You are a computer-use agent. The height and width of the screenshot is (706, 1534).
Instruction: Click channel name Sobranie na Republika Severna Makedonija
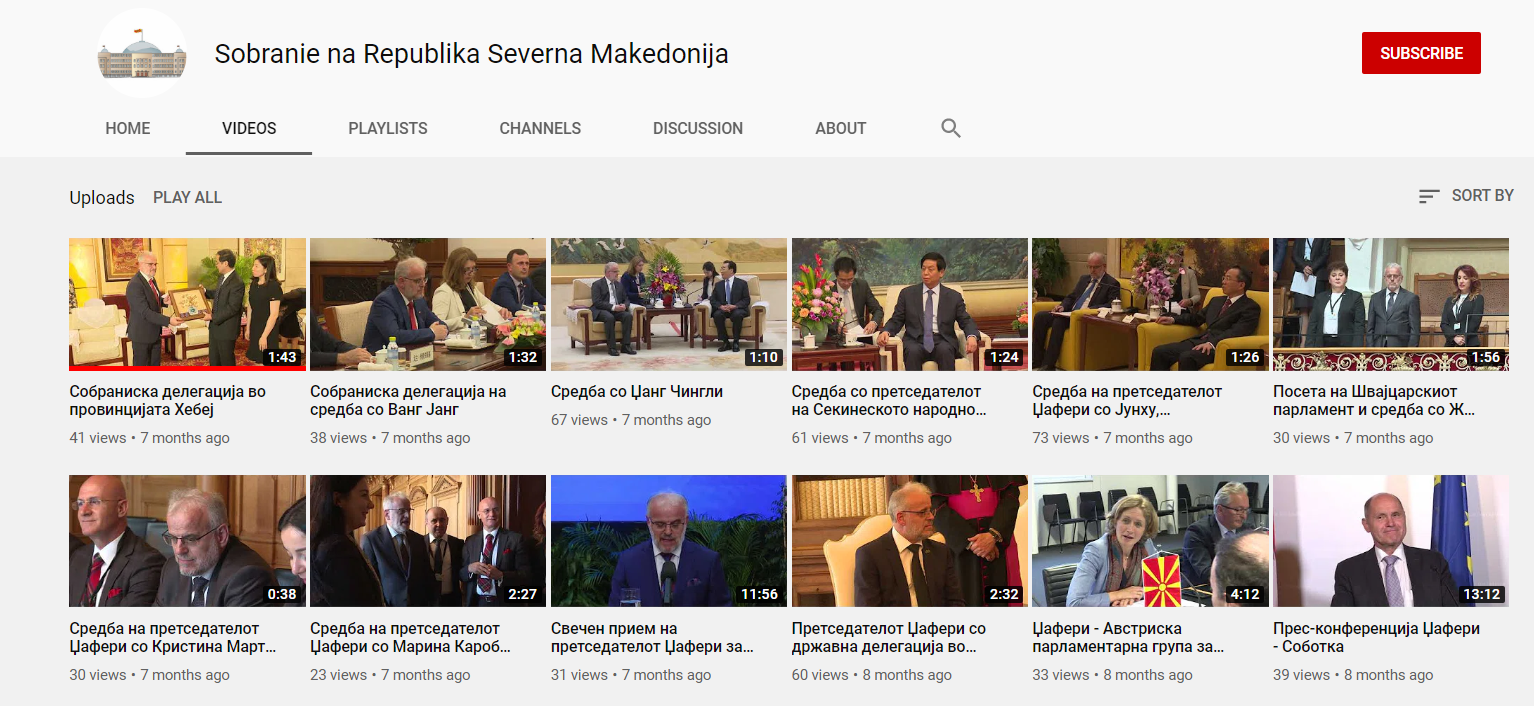[471, 54]
